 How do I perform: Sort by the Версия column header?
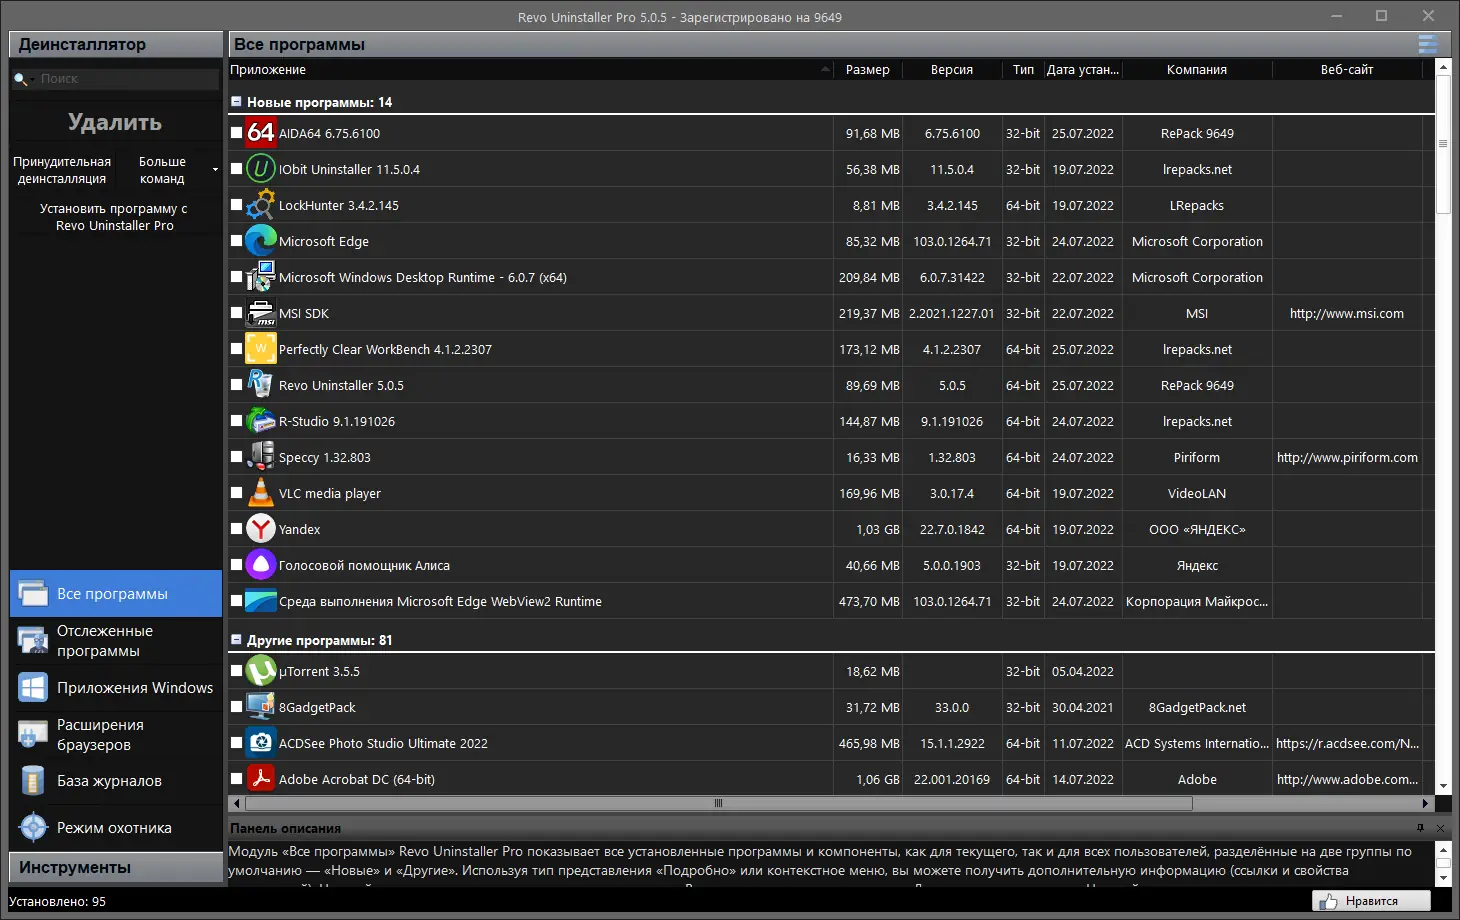[x=952, y=70]
